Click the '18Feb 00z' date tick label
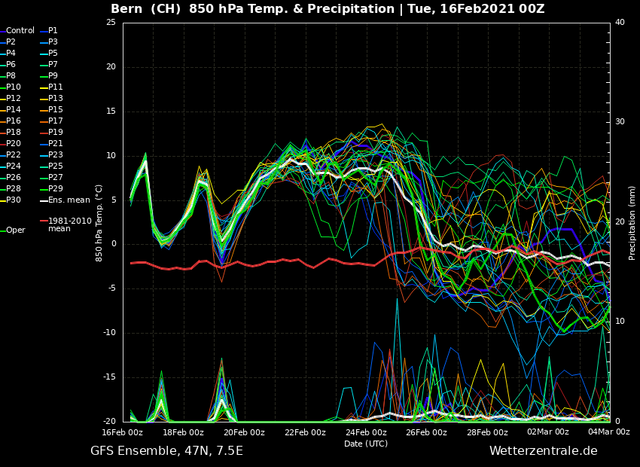 [x=184, y=432]
